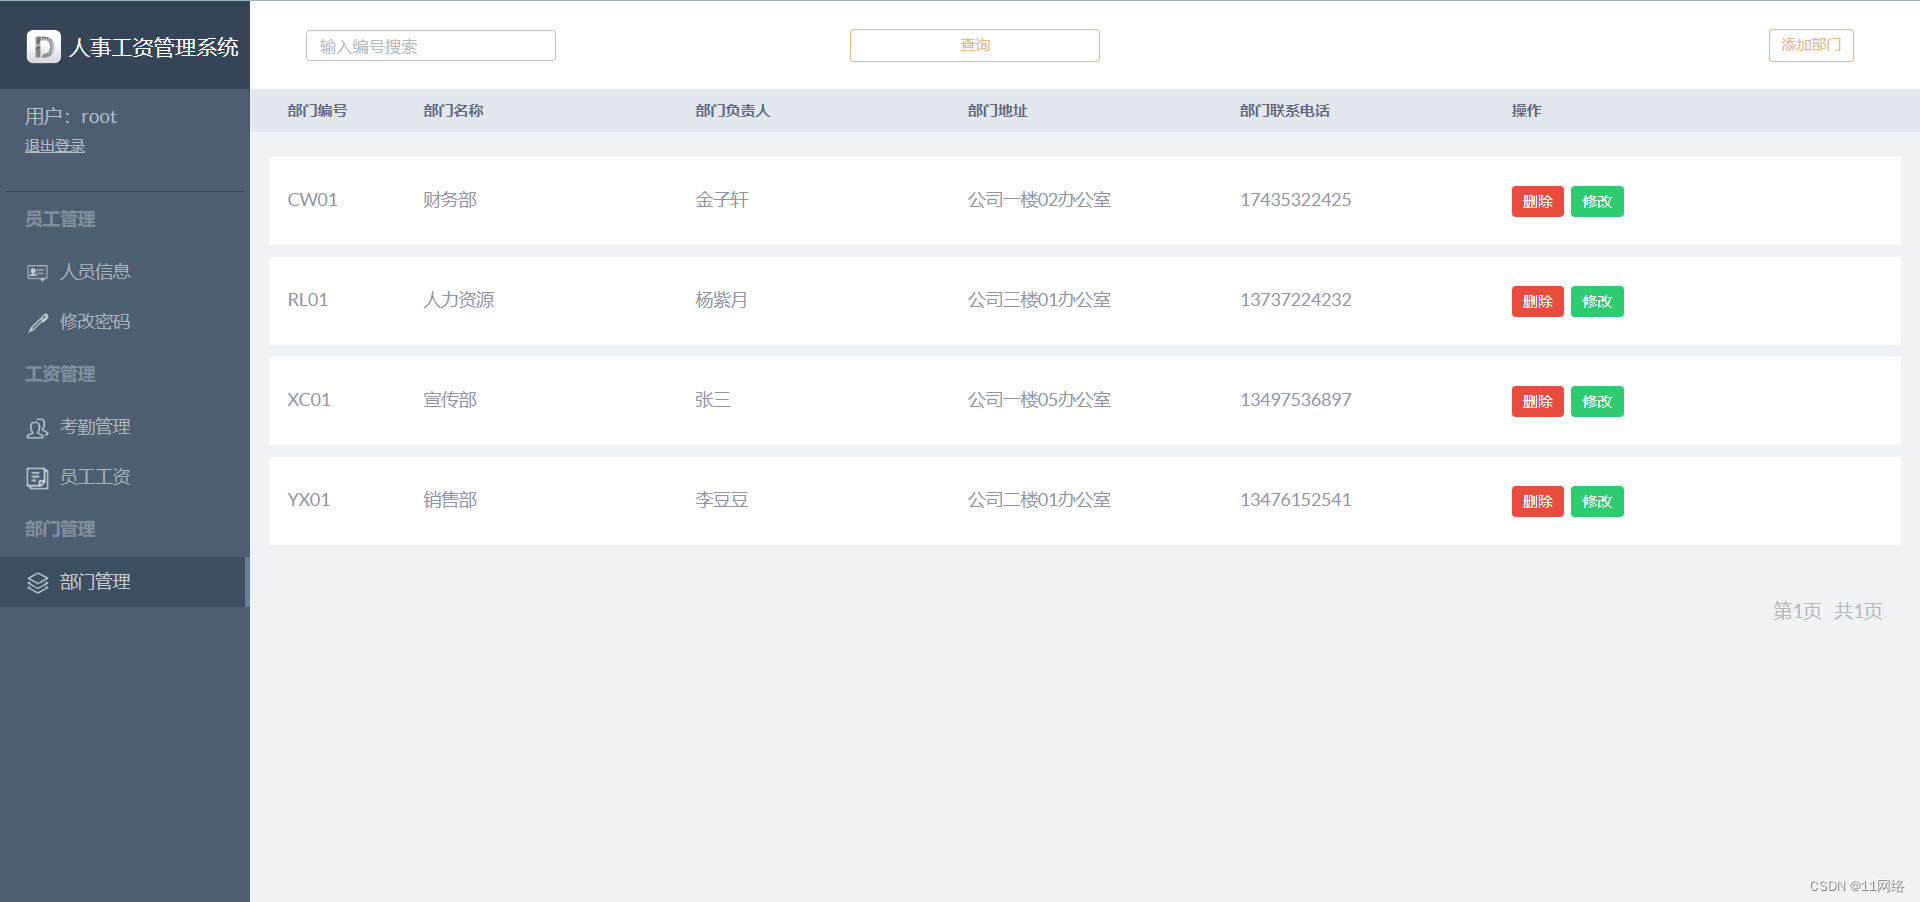Open 员工工资 menu item
Viewport: 1920px width, 902px height.
pos(124,477)
